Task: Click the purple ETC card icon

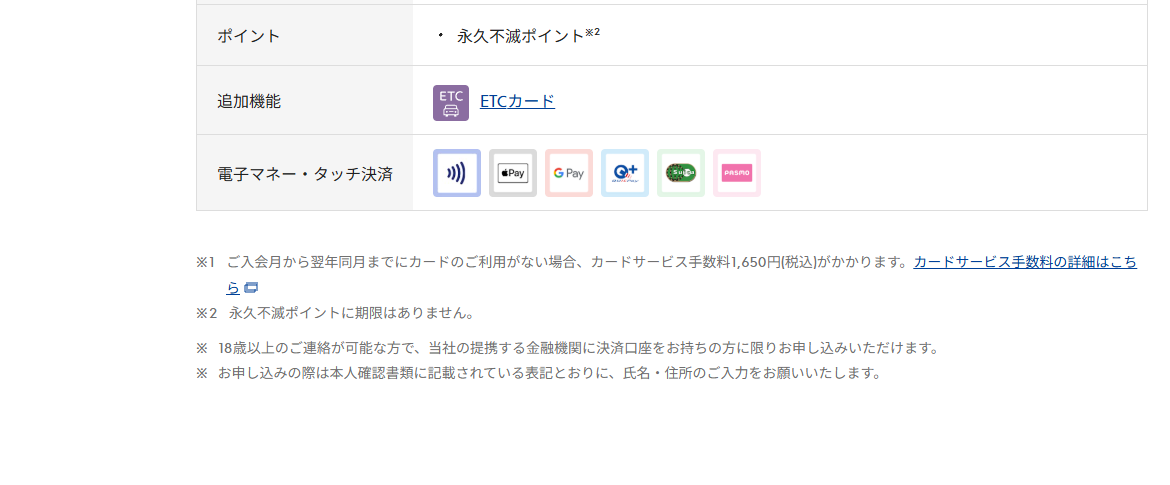Action: tap(451, 102)
